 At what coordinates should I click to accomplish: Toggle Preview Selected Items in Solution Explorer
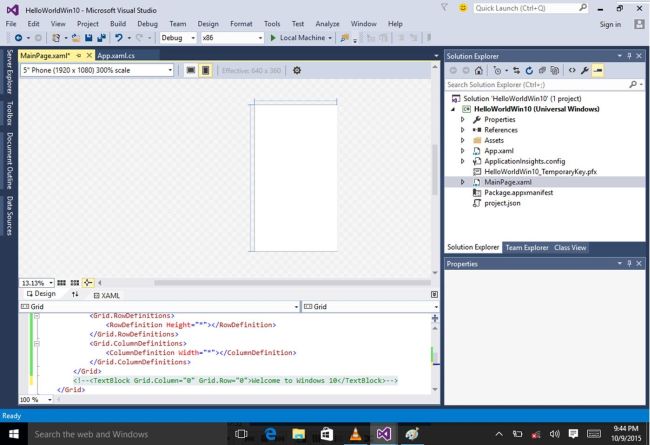coord(598,71)
